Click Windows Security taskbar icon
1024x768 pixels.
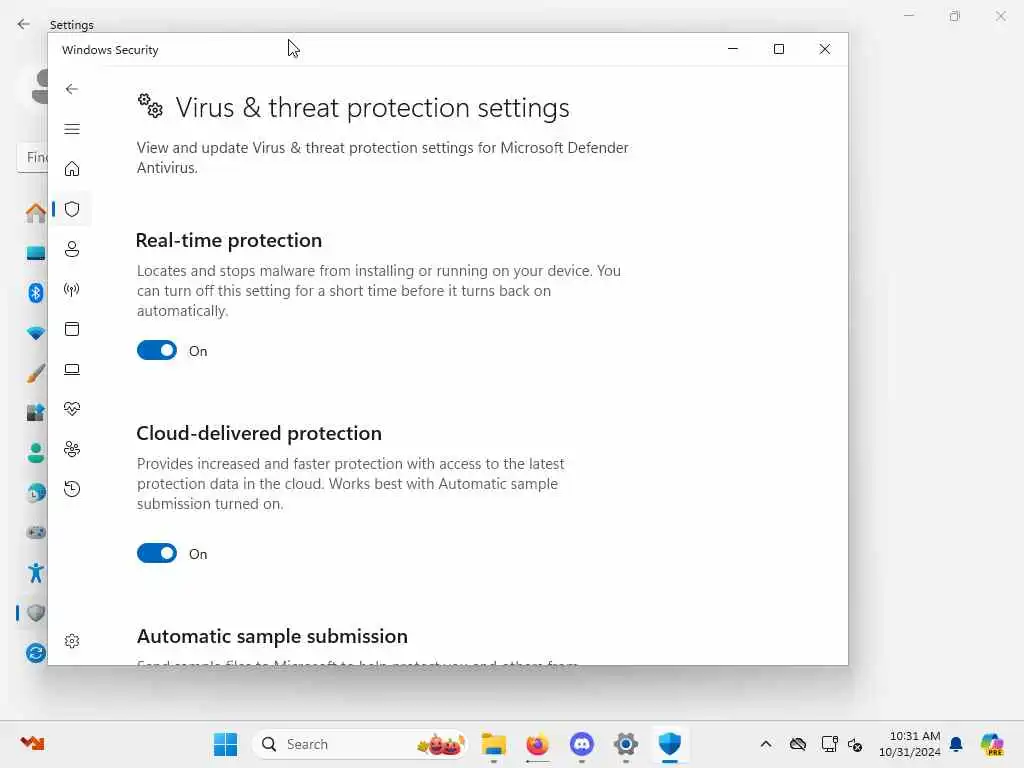[x=669, y=744]
